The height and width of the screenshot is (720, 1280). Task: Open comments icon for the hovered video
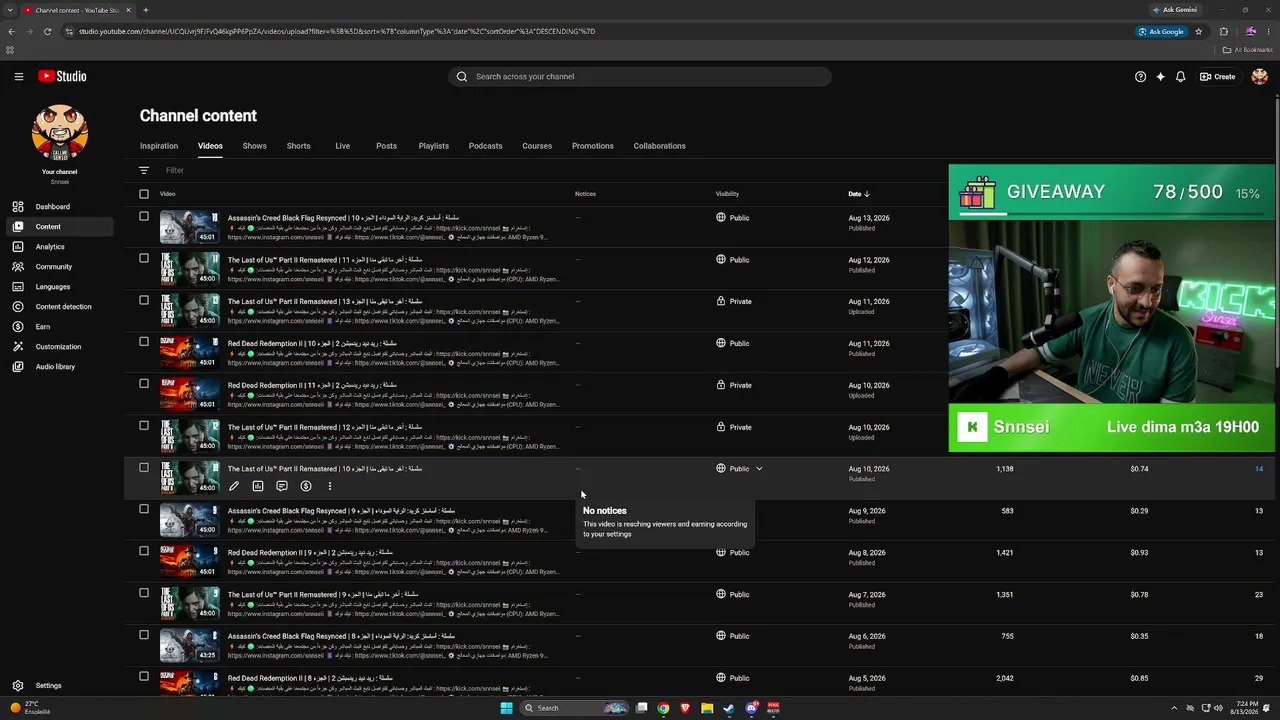pos(282,486)
